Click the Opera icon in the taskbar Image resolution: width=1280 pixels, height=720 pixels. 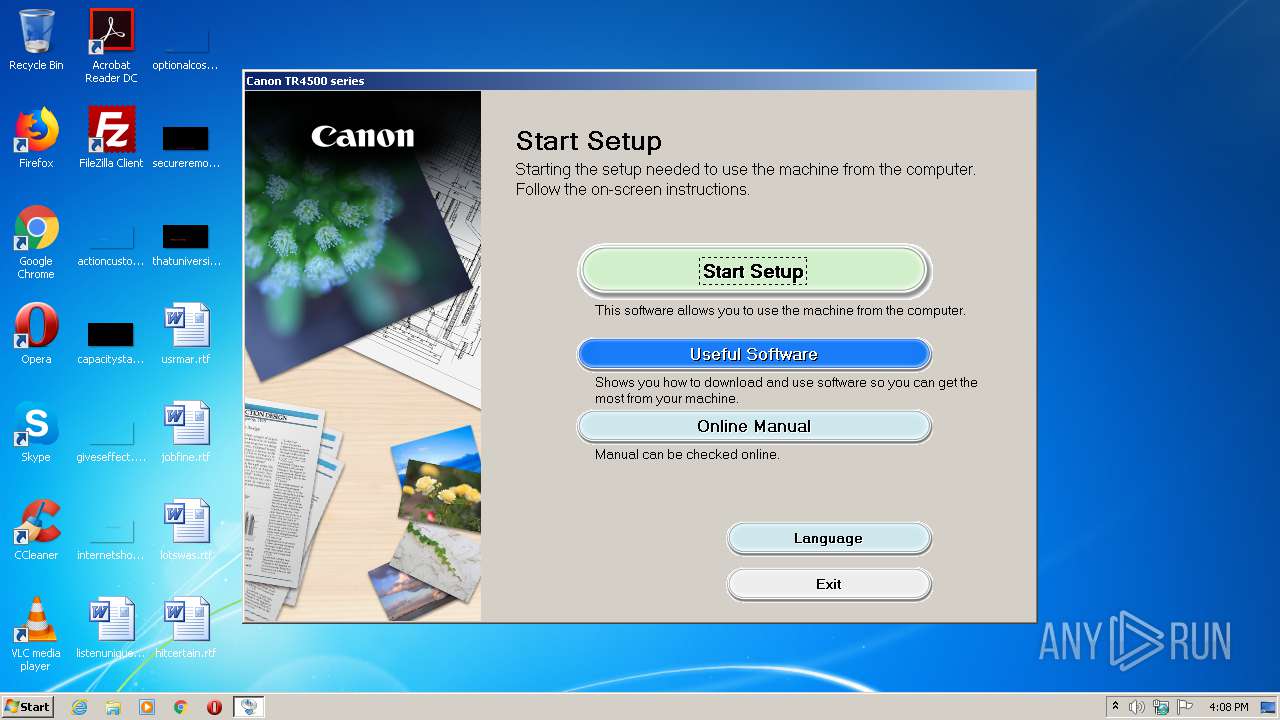214,707
